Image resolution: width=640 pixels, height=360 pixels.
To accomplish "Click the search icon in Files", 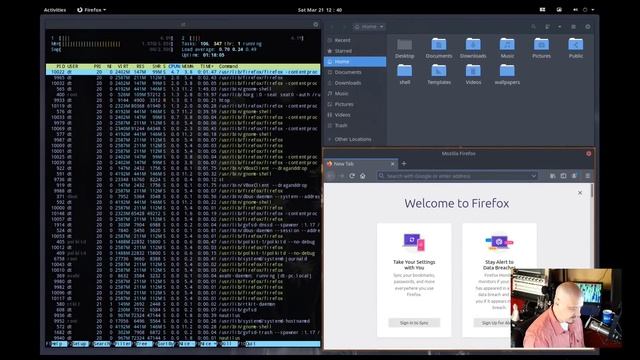I will point(533,27).
